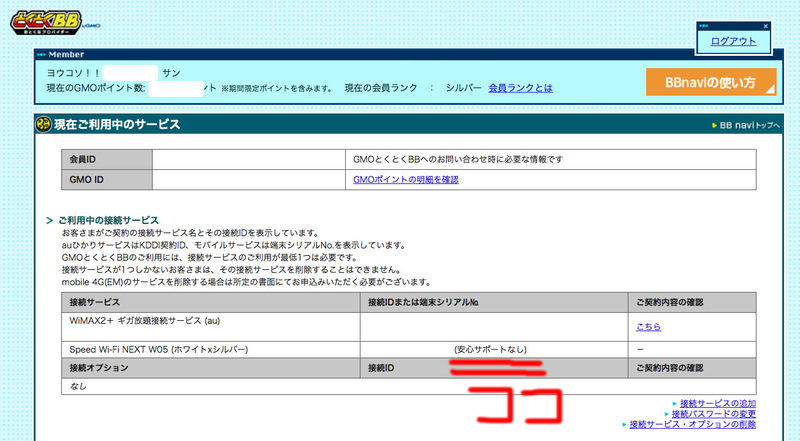Click the 会員ID header cell
The image size is (800, 441).
coord(107,159)
